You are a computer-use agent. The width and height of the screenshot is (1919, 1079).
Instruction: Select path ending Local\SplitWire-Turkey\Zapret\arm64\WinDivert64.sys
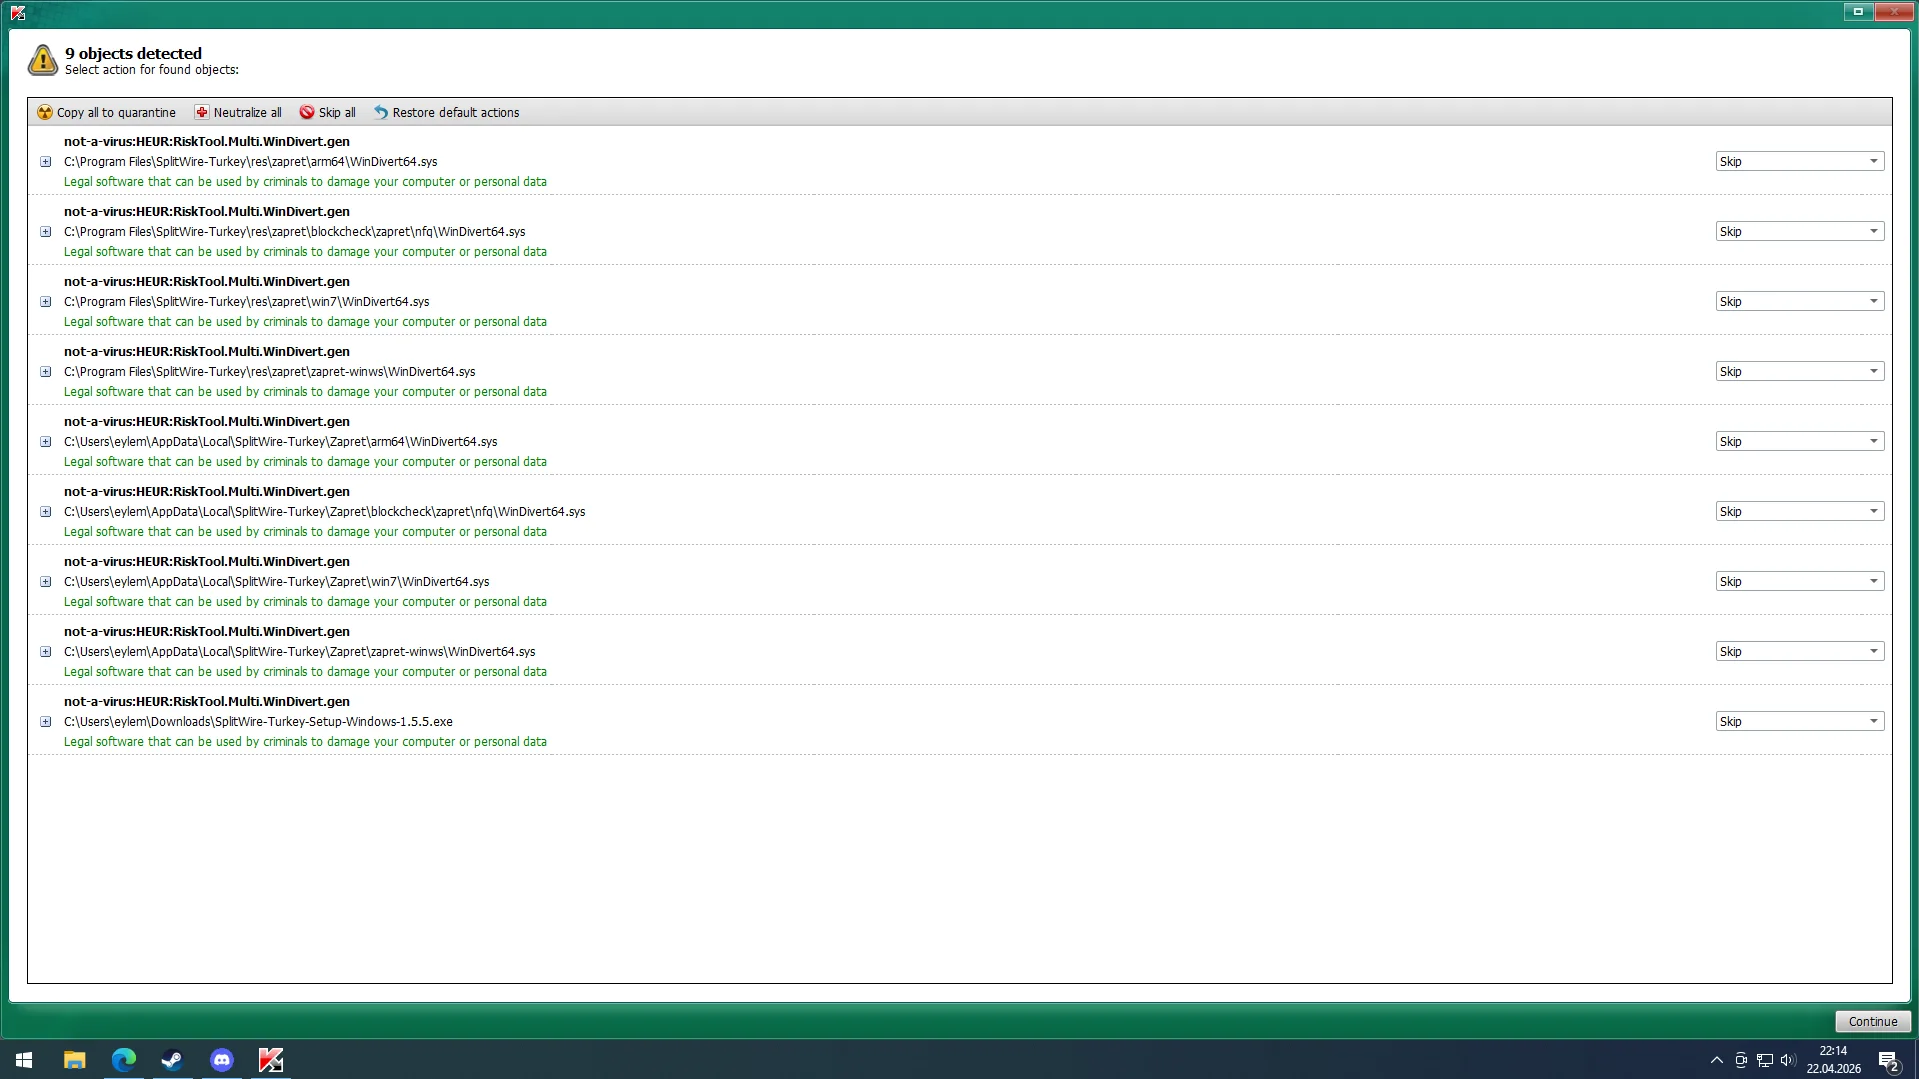click(281, 441)
